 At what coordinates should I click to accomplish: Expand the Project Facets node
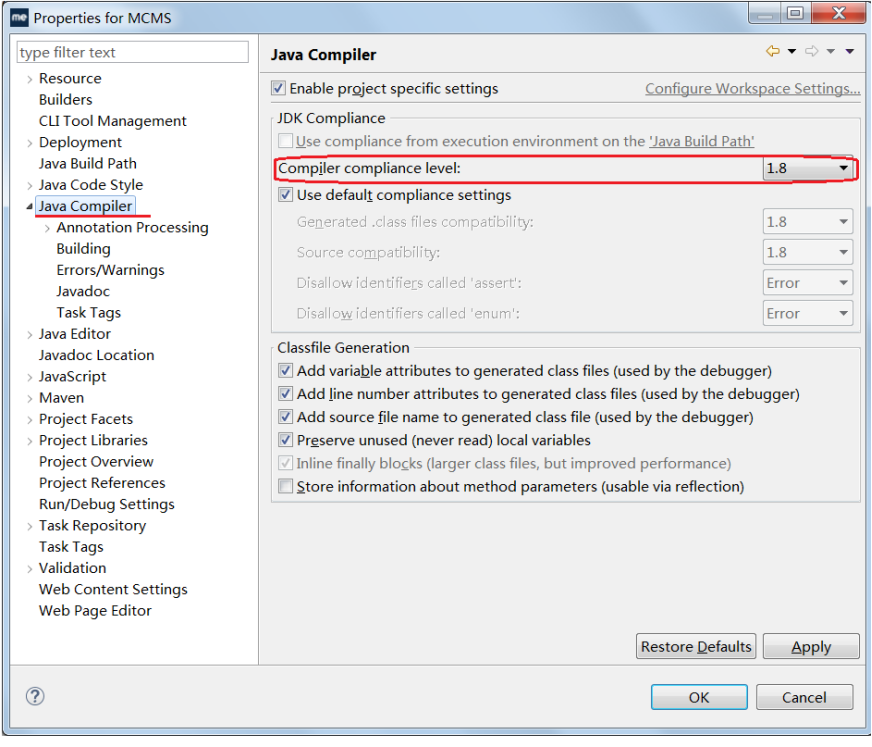coord(29,419)
